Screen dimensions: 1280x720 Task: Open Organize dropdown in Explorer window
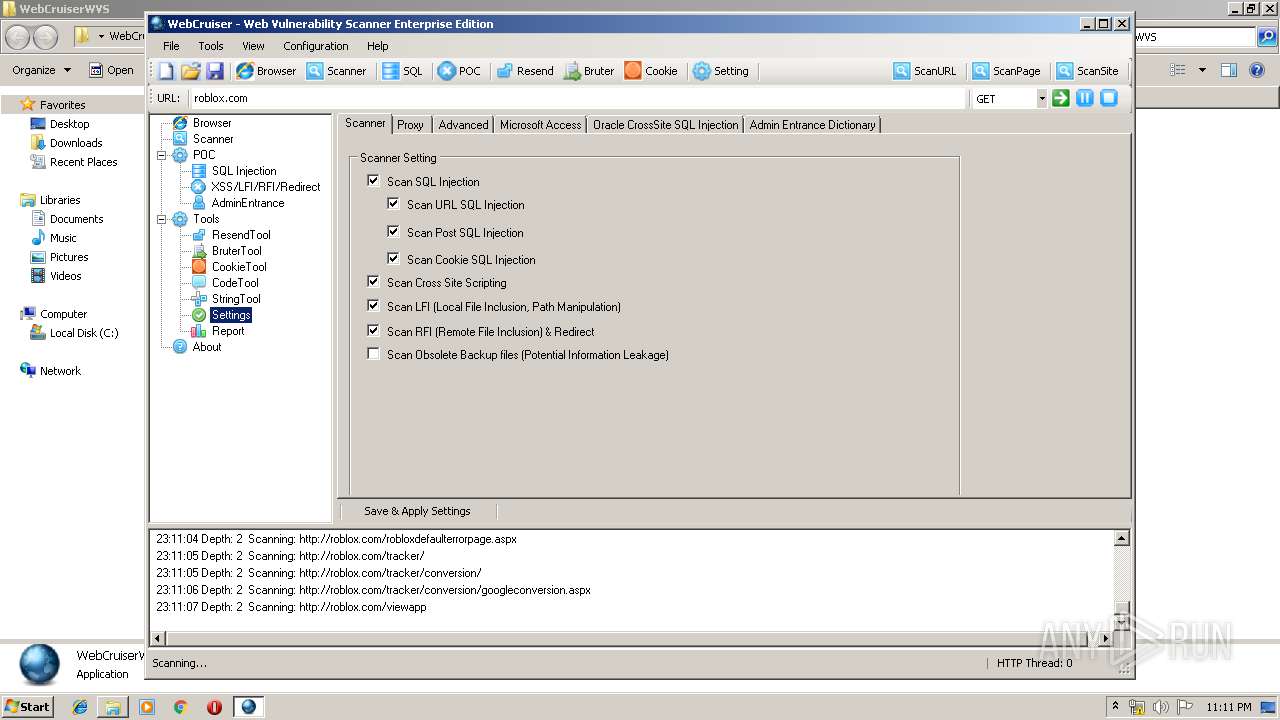(x=41, y=70)
